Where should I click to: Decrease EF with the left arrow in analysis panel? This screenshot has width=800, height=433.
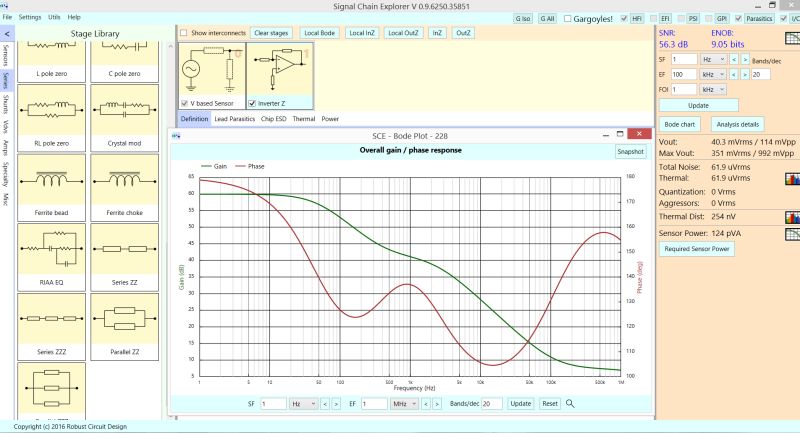pyautogui.click(x=734, y=74)
